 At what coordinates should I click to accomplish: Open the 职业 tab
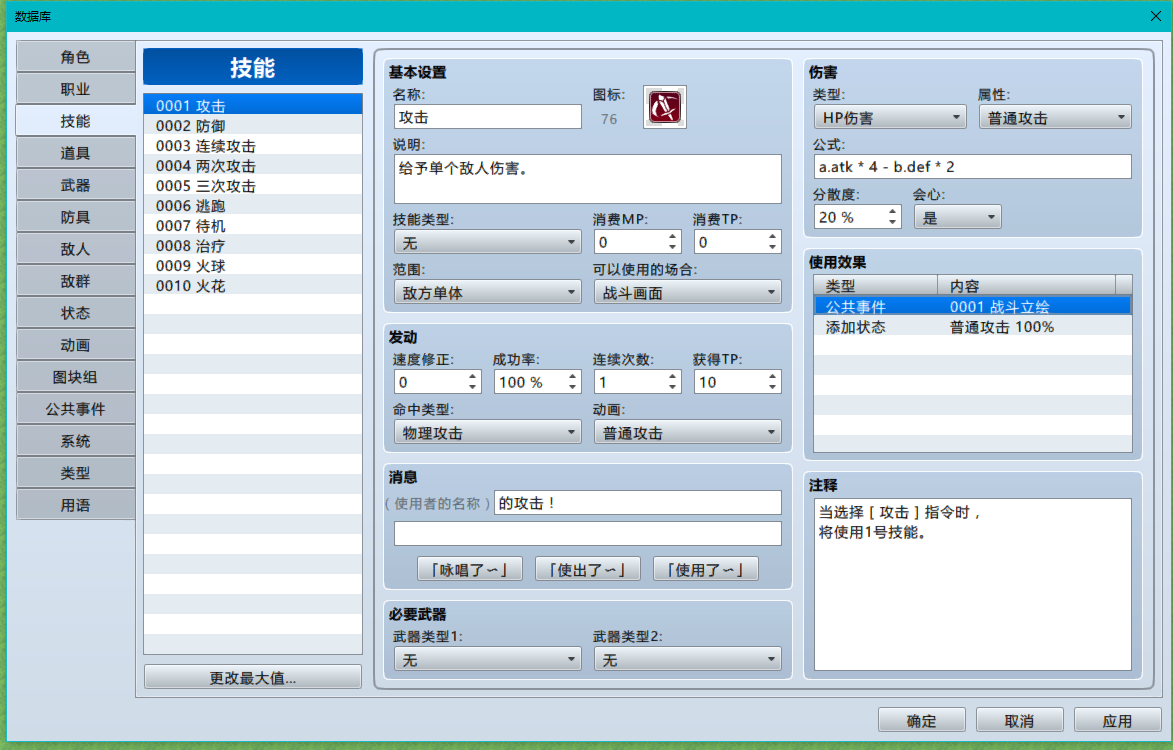(76, 89)
